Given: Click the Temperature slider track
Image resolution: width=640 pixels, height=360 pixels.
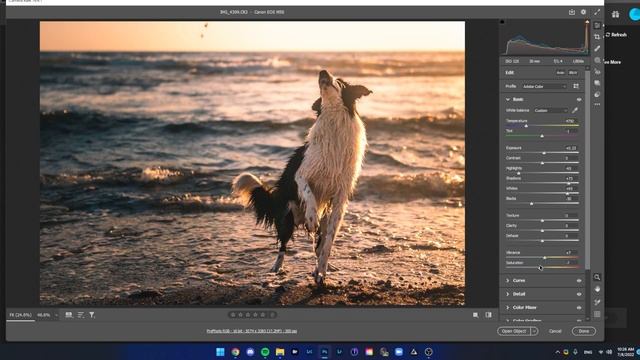Looking at the screenshot, I should tap(542, 126).
